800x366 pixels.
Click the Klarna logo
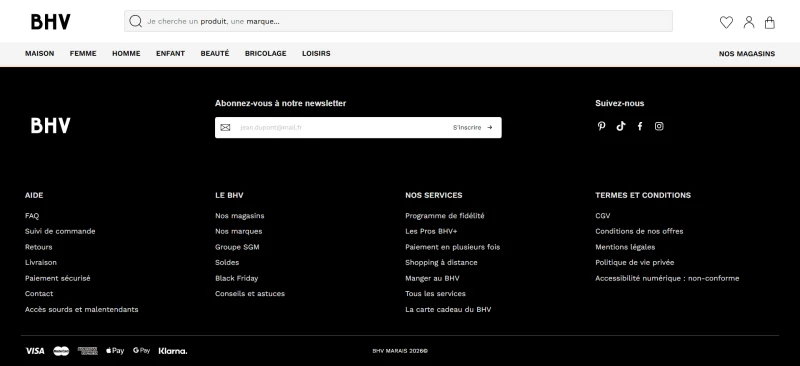tap(172, 351)
